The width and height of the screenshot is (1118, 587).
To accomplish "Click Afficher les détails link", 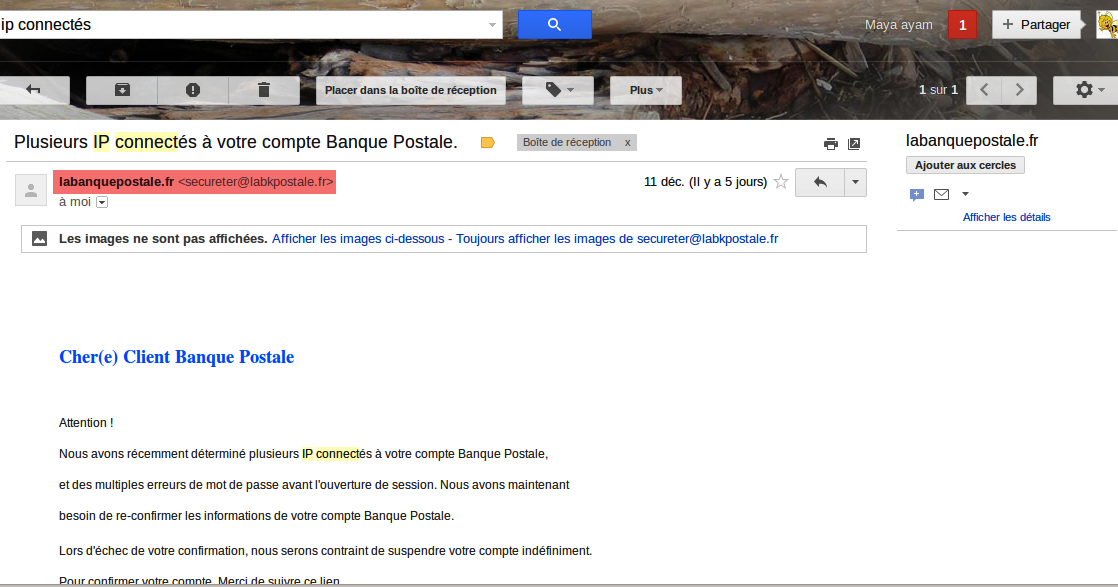I will 1006,218.
